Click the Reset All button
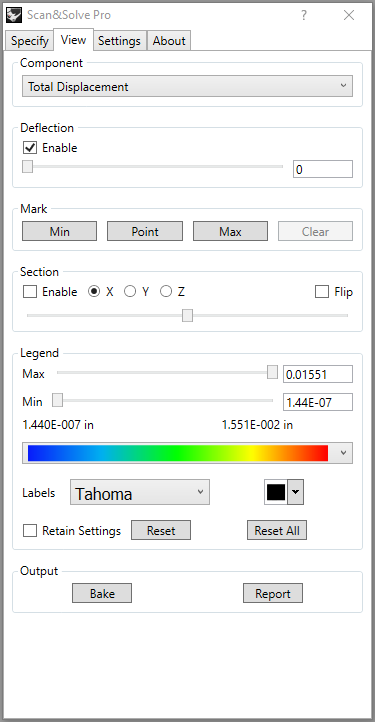This screenshot has height=722, width=375. [277, 530]
